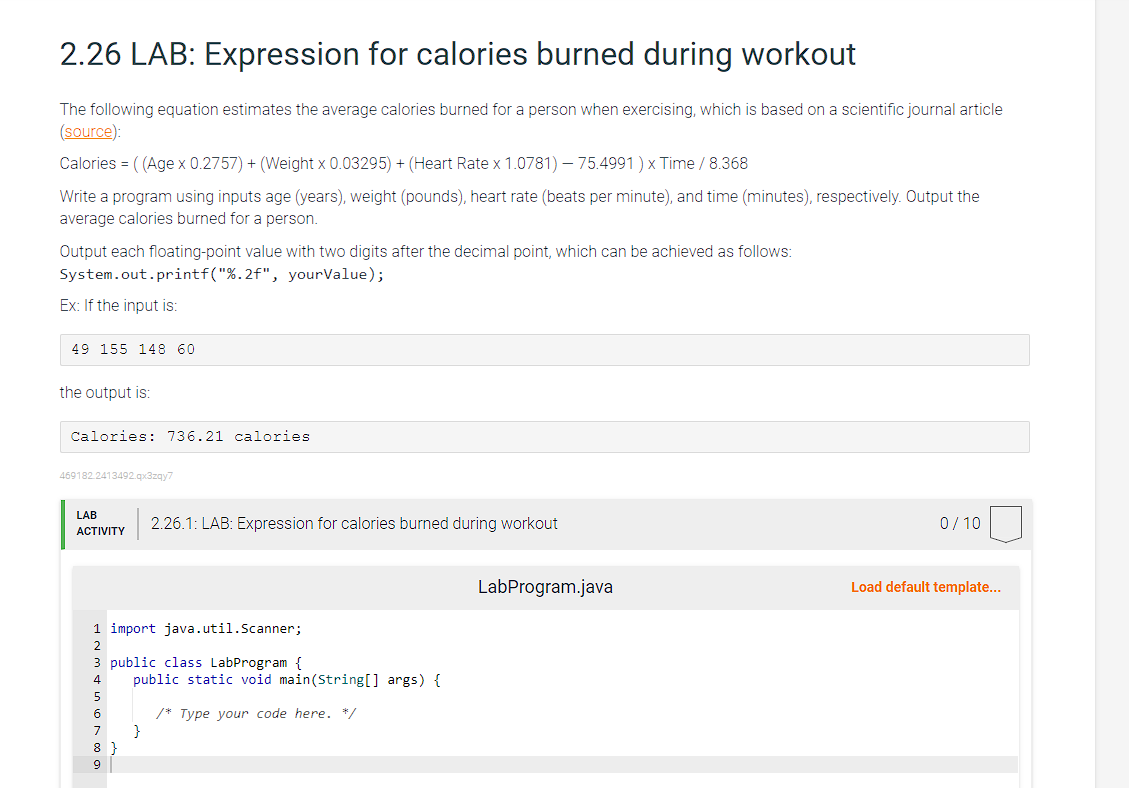Click line number 1 beside the import statement
Viewport: 1129px width, 788px height.
(x=96, y=628)
